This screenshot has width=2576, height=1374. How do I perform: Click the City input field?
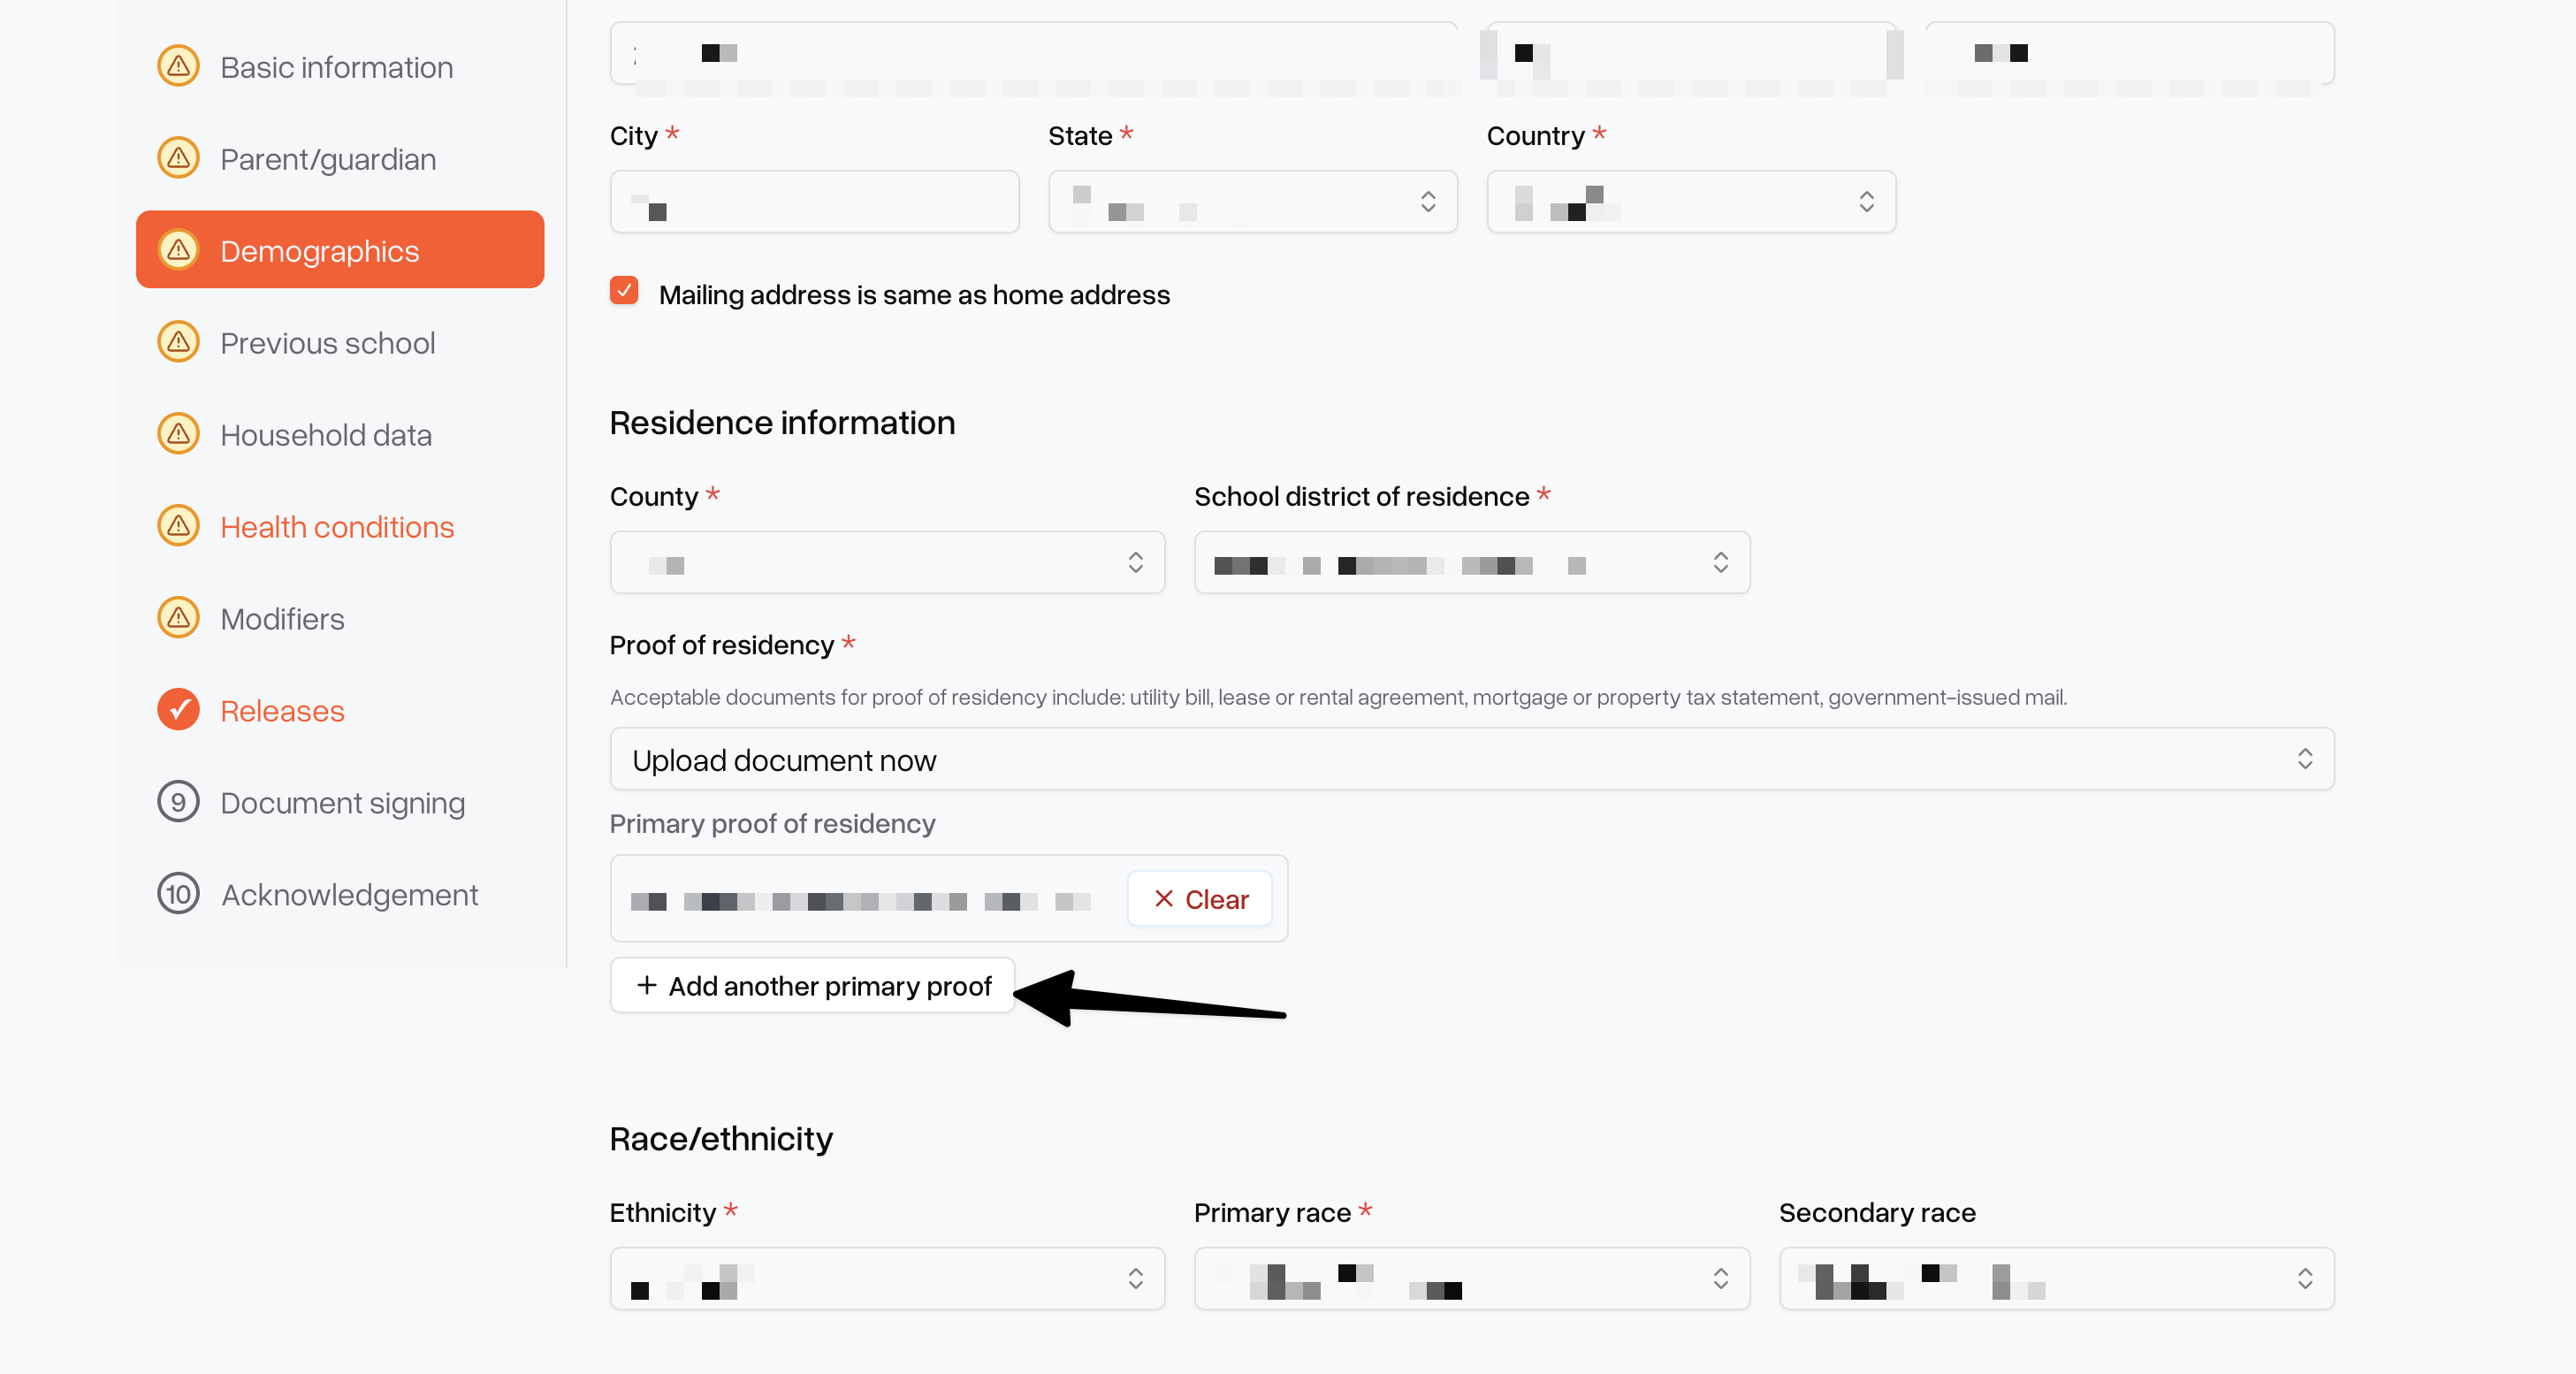(x=814, y=202)
